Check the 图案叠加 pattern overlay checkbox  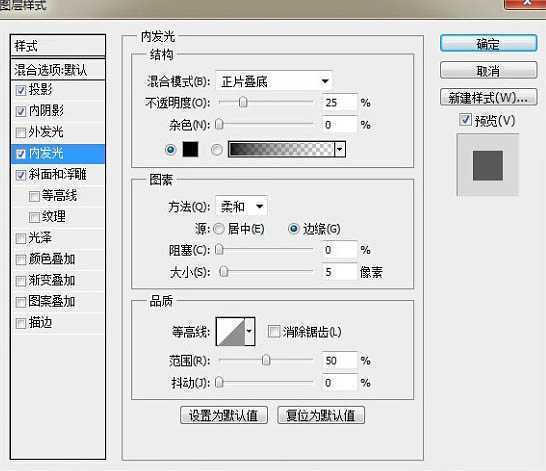(21, 302)
